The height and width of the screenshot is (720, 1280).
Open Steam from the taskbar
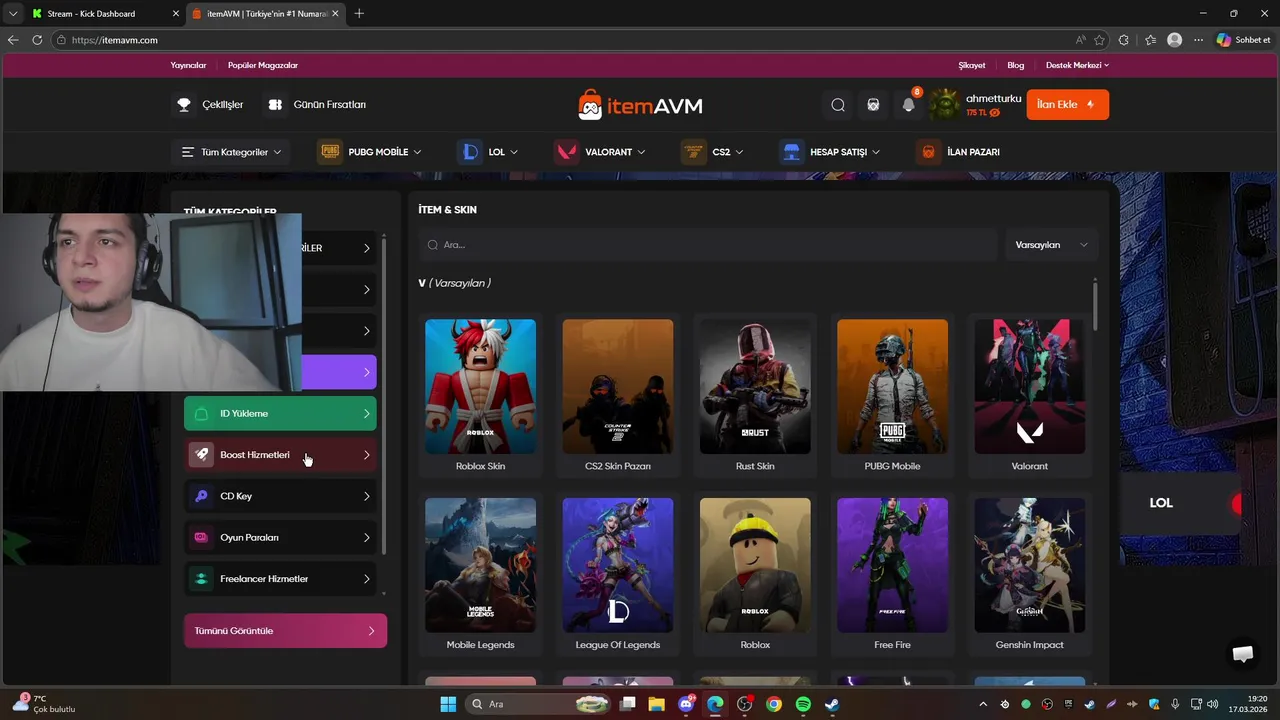click(x=832, y=704)
